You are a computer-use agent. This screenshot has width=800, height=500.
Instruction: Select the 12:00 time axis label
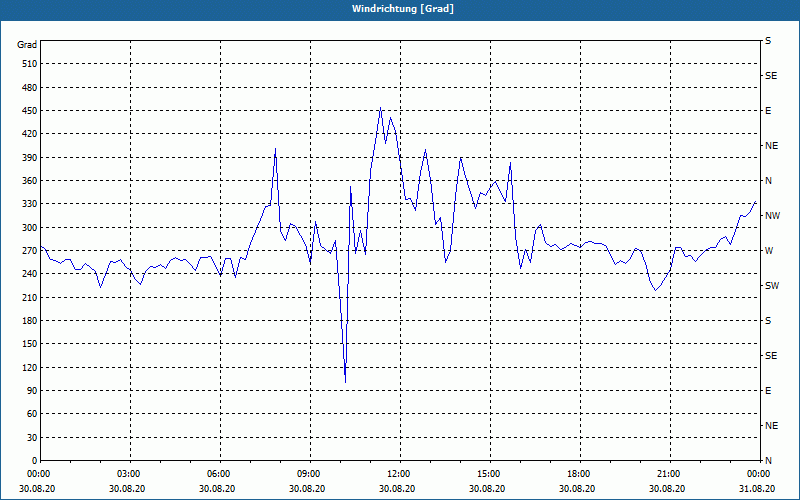point(397,474)
